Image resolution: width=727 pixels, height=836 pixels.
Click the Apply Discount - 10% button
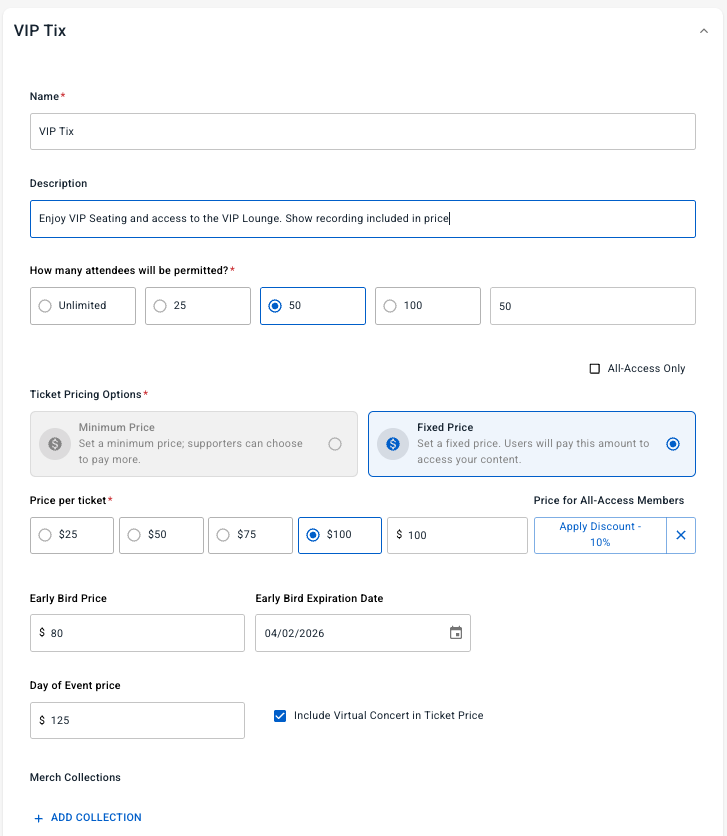point(600,535)
